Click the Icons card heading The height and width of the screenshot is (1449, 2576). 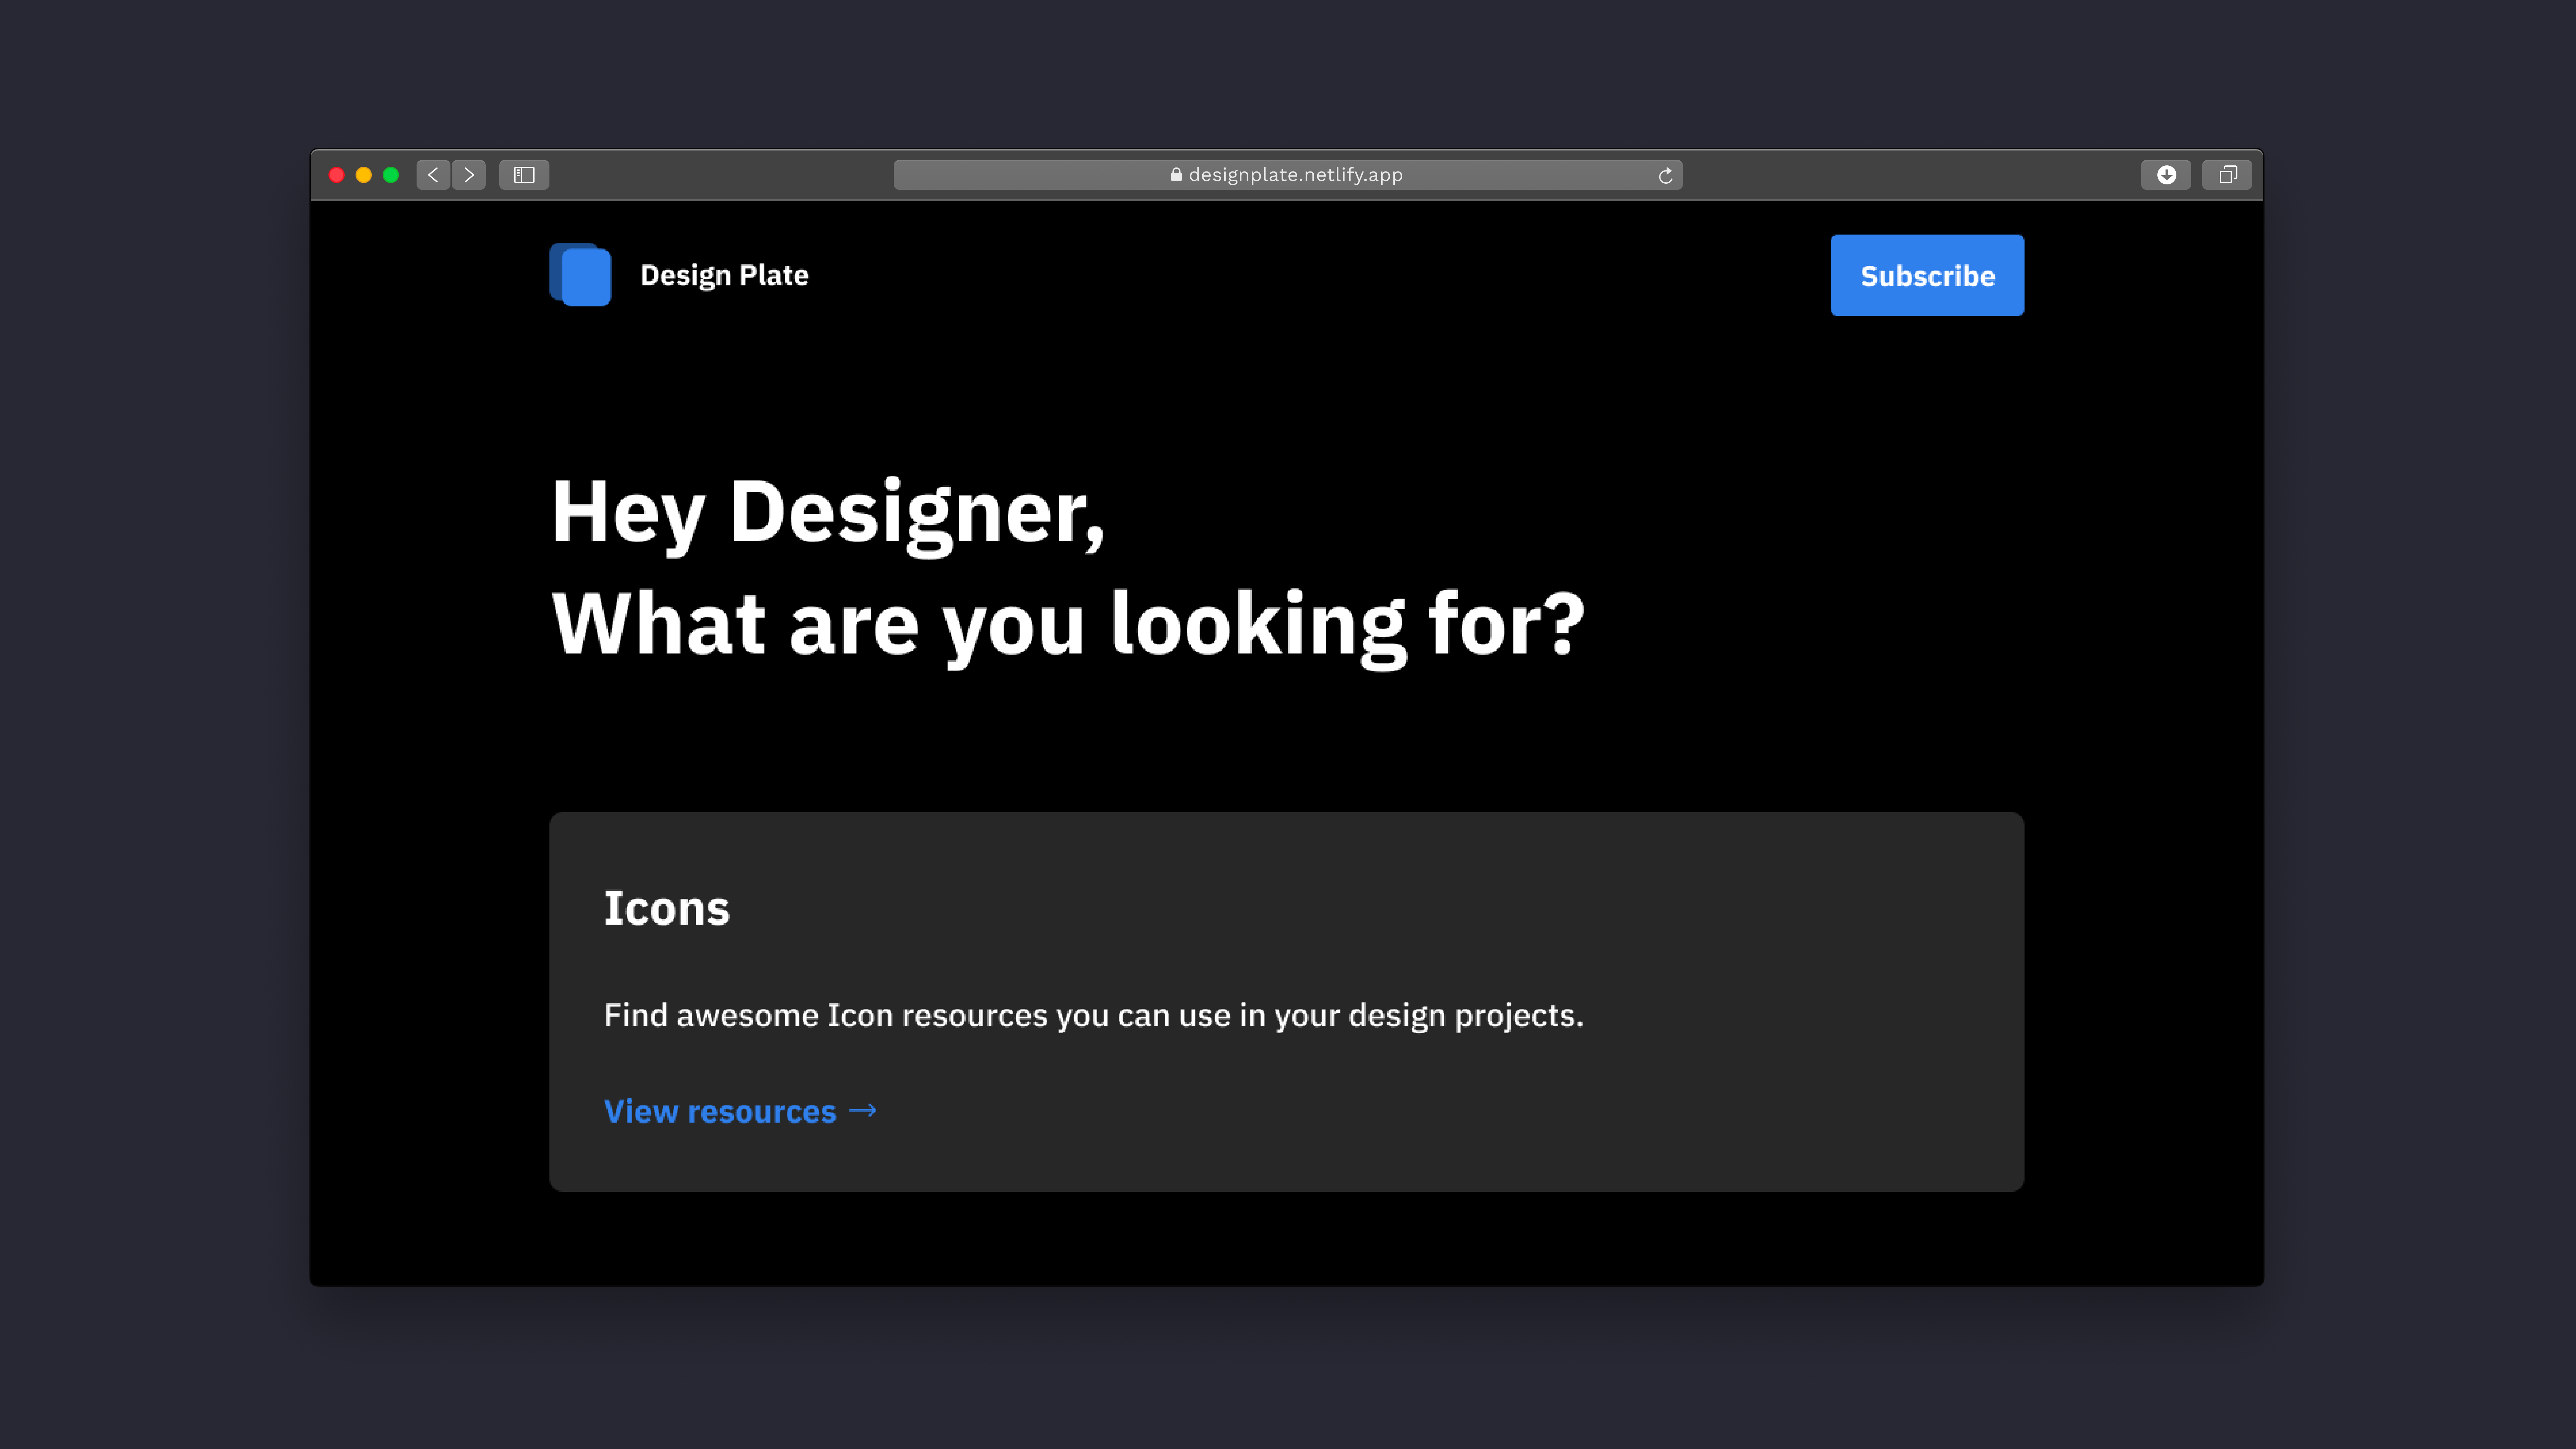tap(667, 908)
